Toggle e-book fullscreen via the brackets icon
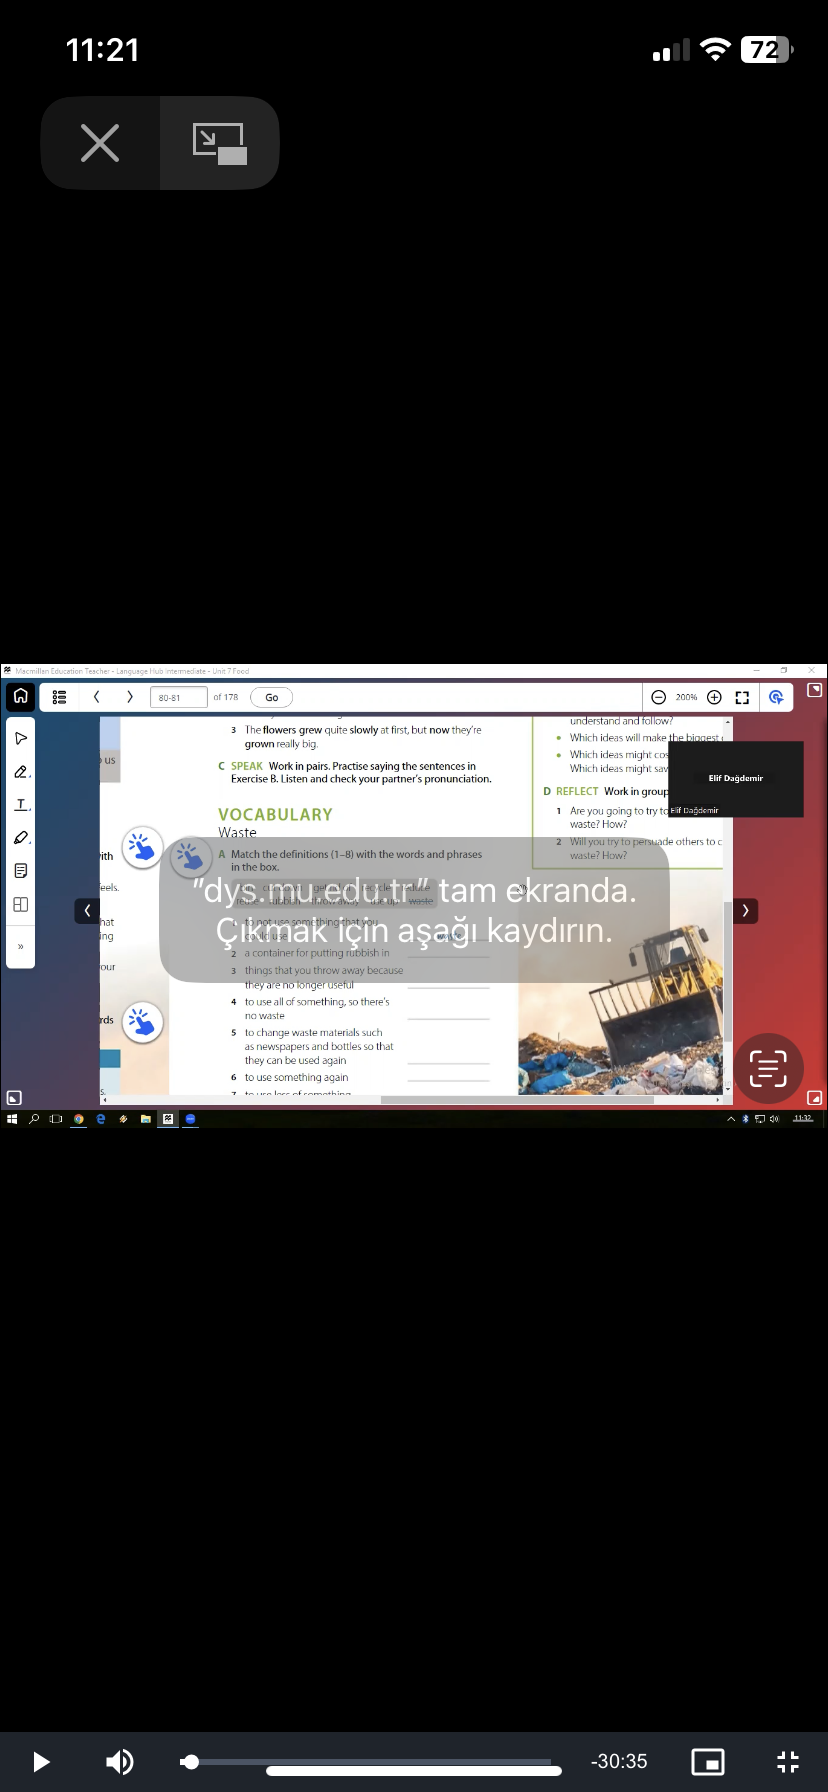Screen dimensions: 828x1792 click(x=742, y=697)
